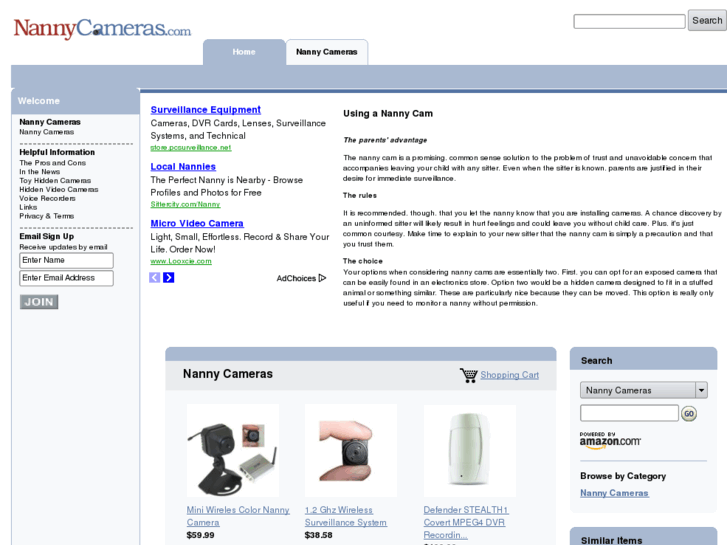Click the AdChoices triangle icon
The width and height of the screenshot is (727, 545).
tap(323, 278)
